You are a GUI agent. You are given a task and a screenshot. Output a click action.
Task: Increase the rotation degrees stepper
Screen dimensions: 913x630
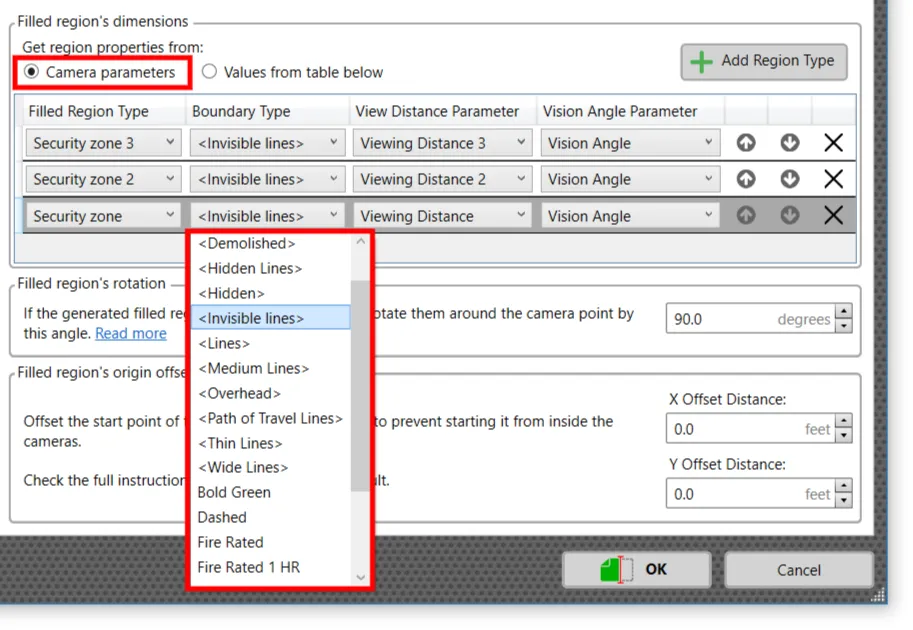[844, 313]
